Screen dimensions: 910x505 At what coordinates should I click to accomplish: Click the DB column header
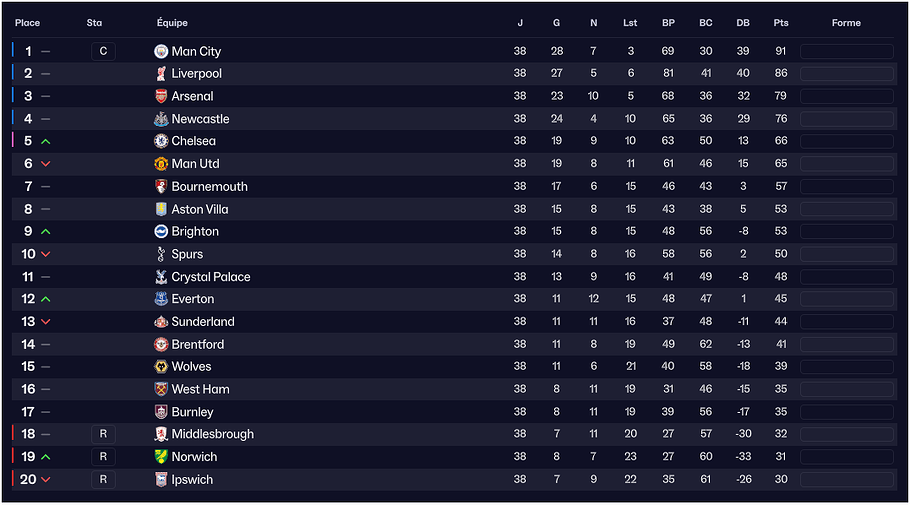[x=743, y=23]
